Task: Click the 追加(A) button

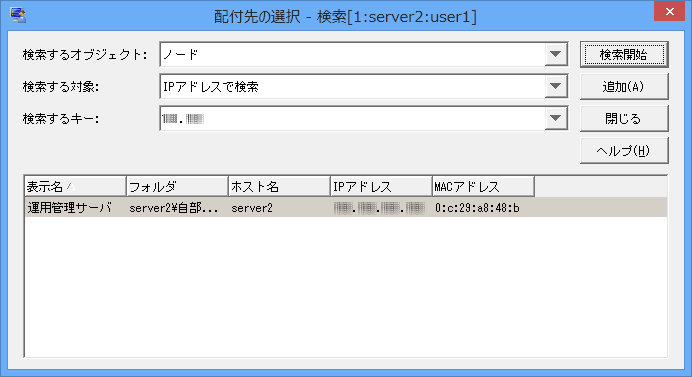Action: (x=624, y=87)
